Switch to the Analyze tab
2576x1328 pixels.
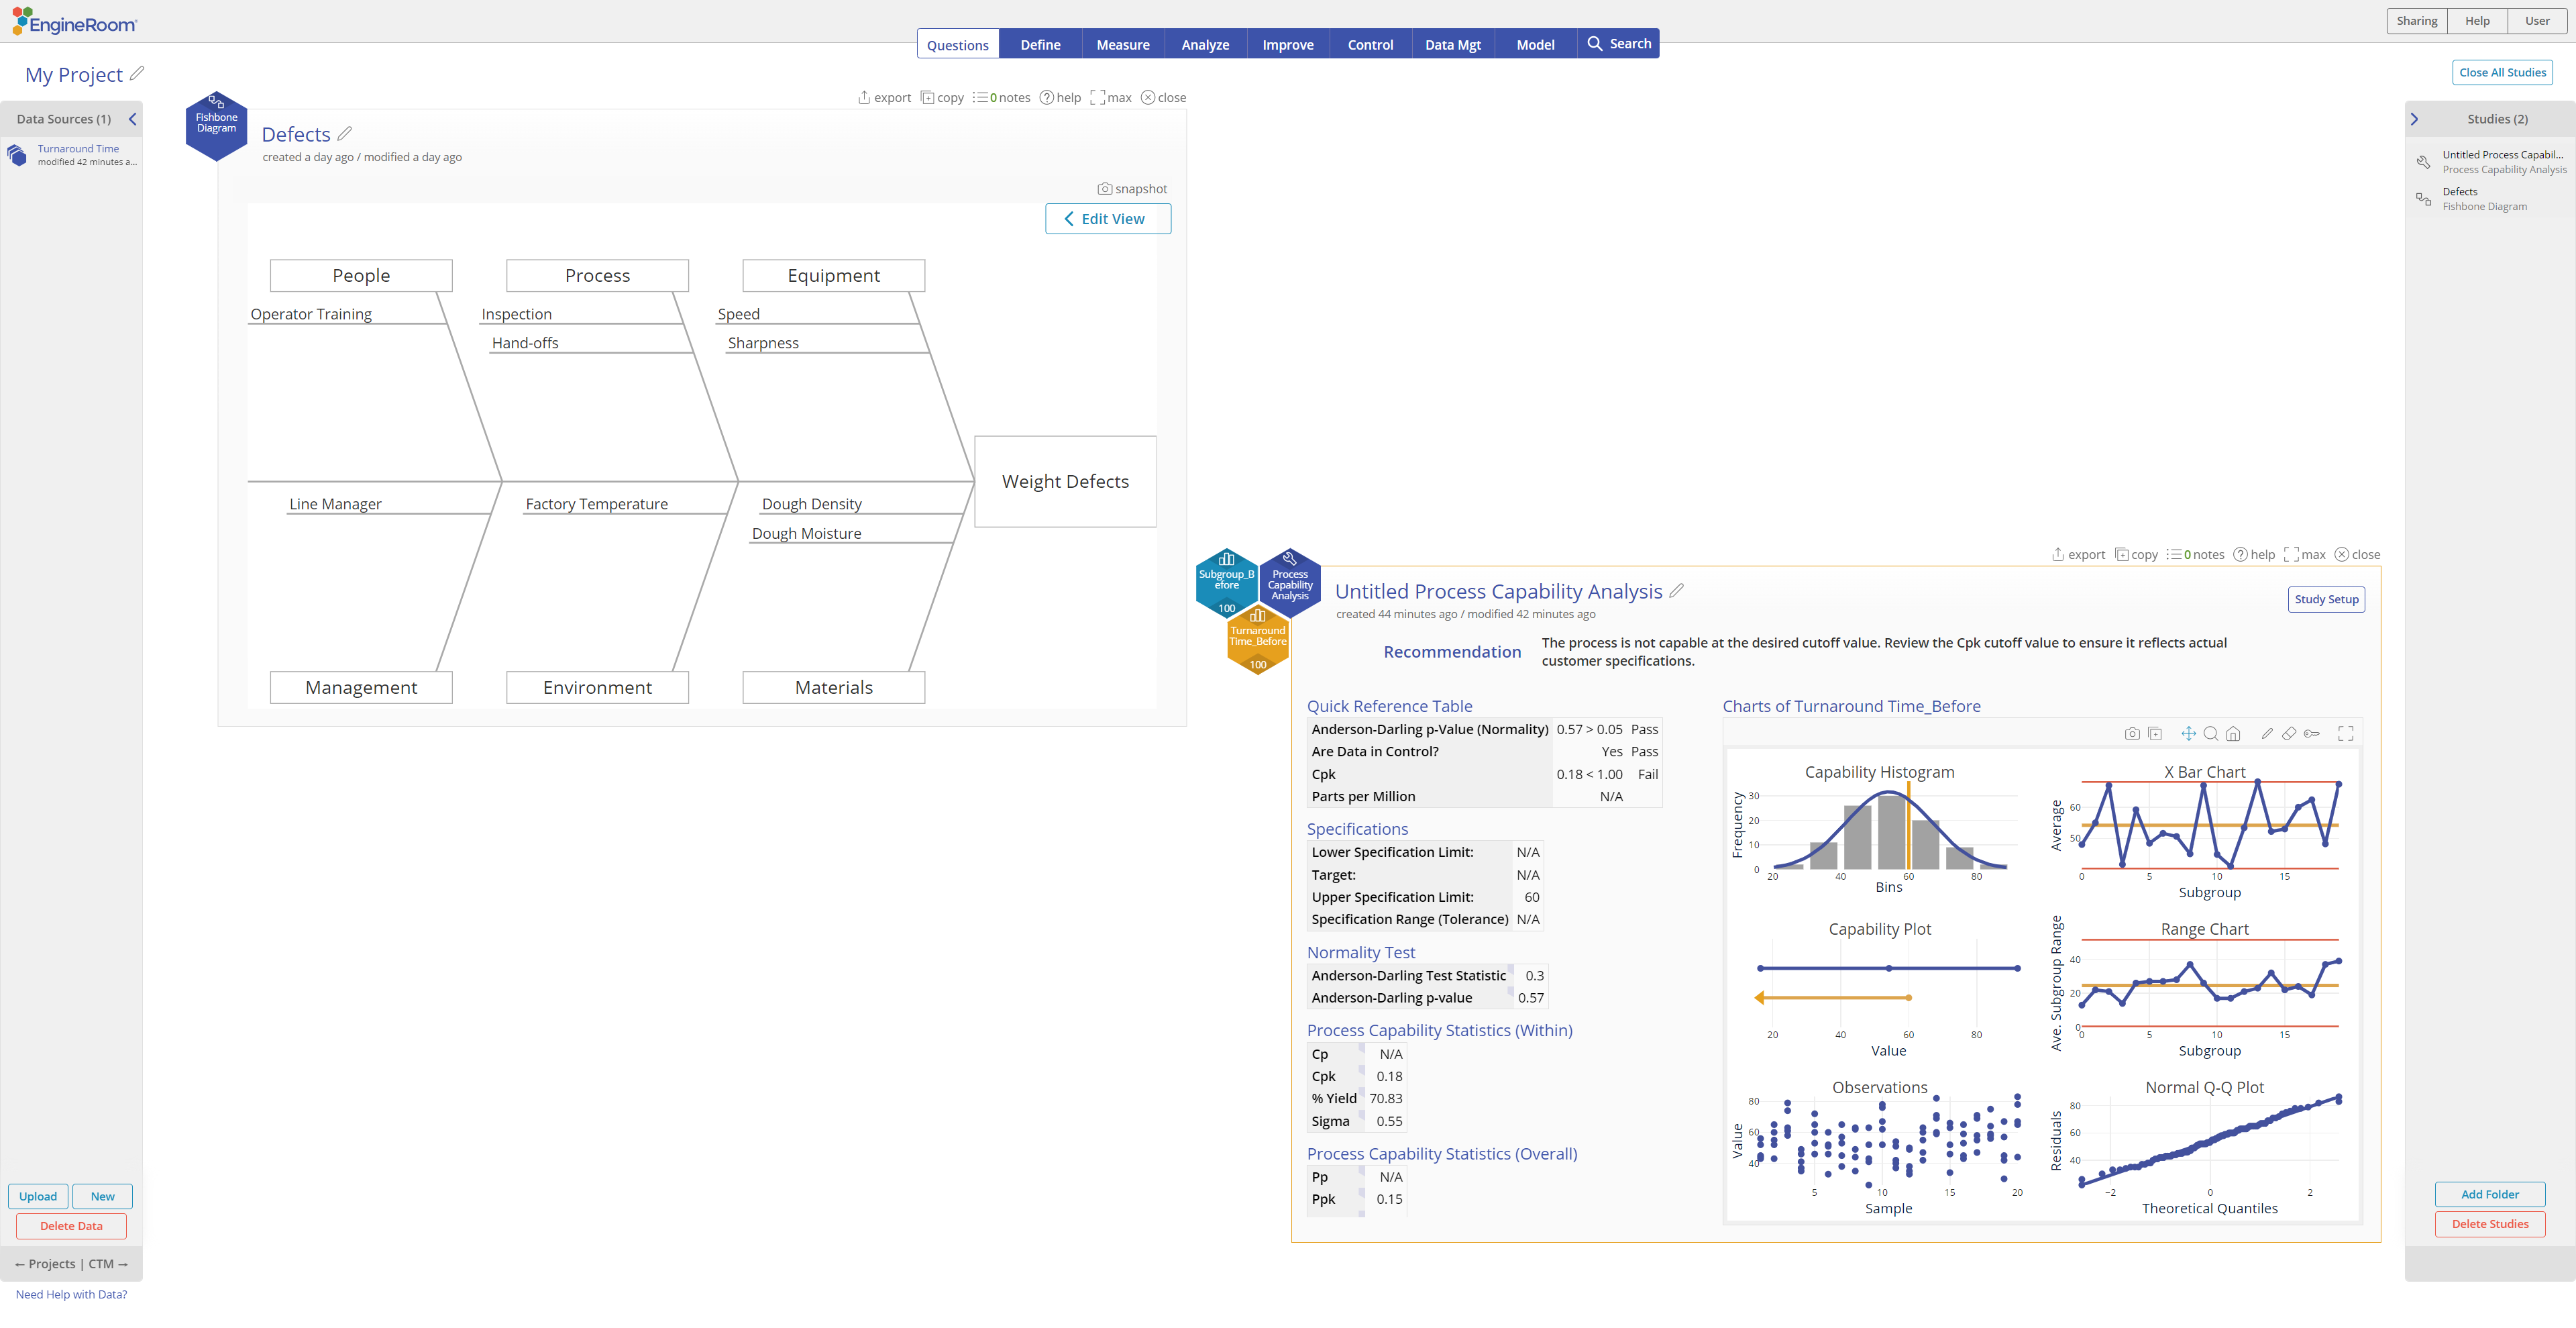(x=1205, y=44)
